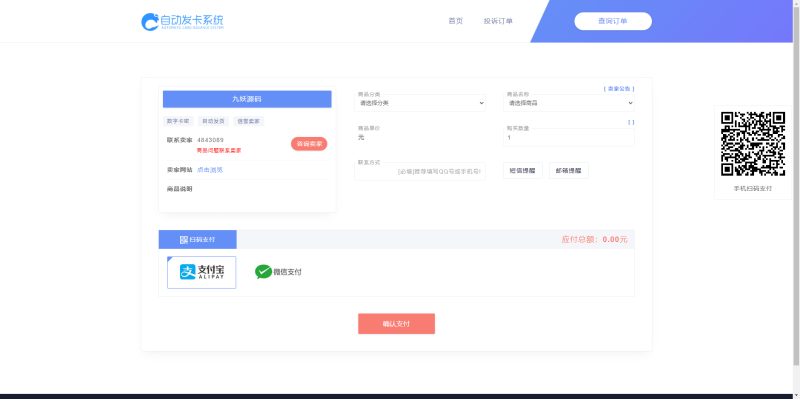Click the empty brackets link above 购买数量
This screenshot has width=800, height=399.
[631, 122]
